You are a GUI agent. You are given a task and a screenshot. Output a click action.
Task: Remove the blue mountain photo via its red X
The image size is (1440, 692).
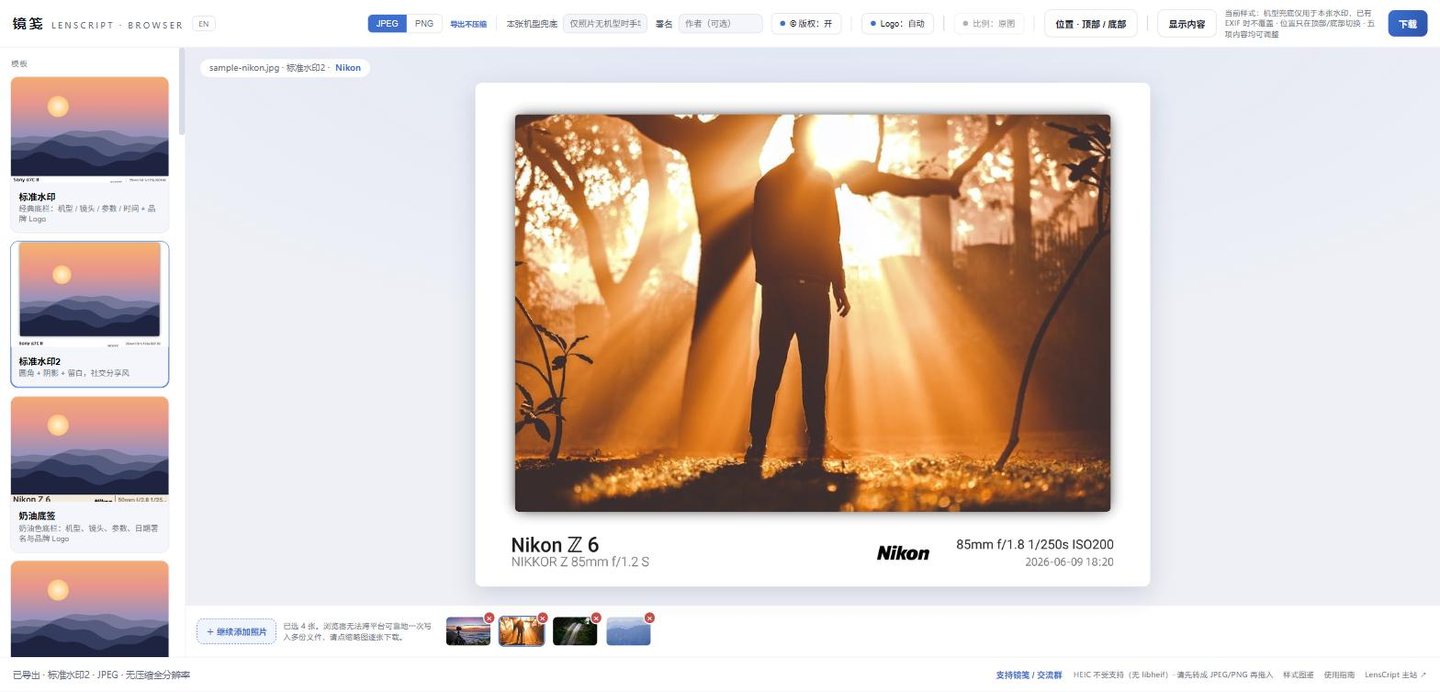(649, 618)
